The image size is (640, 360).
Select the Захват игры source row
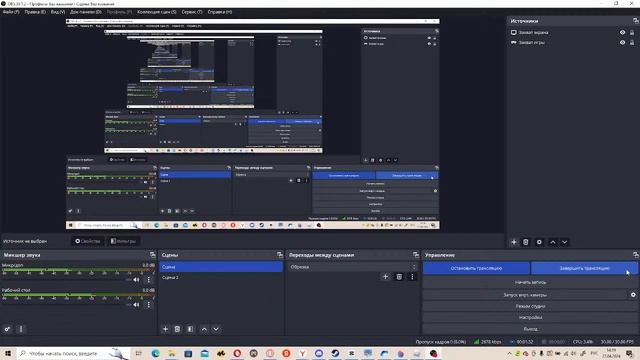pyautogui.click(x=573, y=42)
